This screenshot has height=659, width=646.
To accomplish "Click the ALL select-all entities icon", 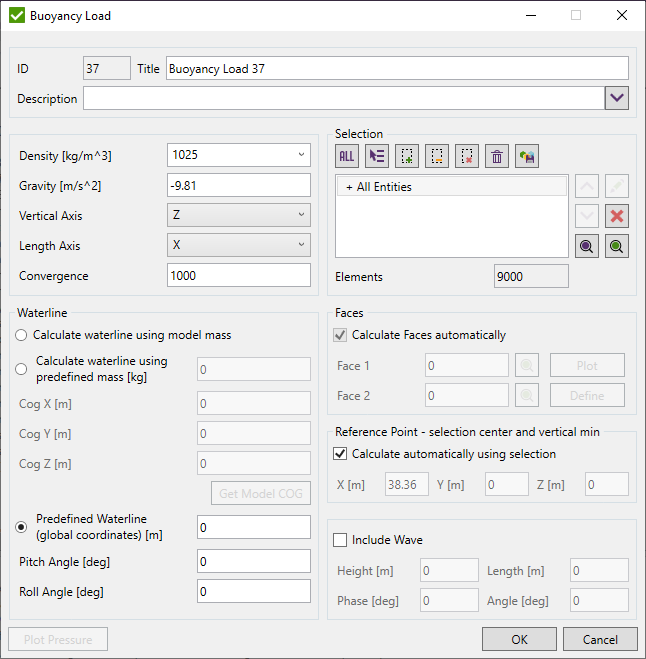I will pos(347,156).
